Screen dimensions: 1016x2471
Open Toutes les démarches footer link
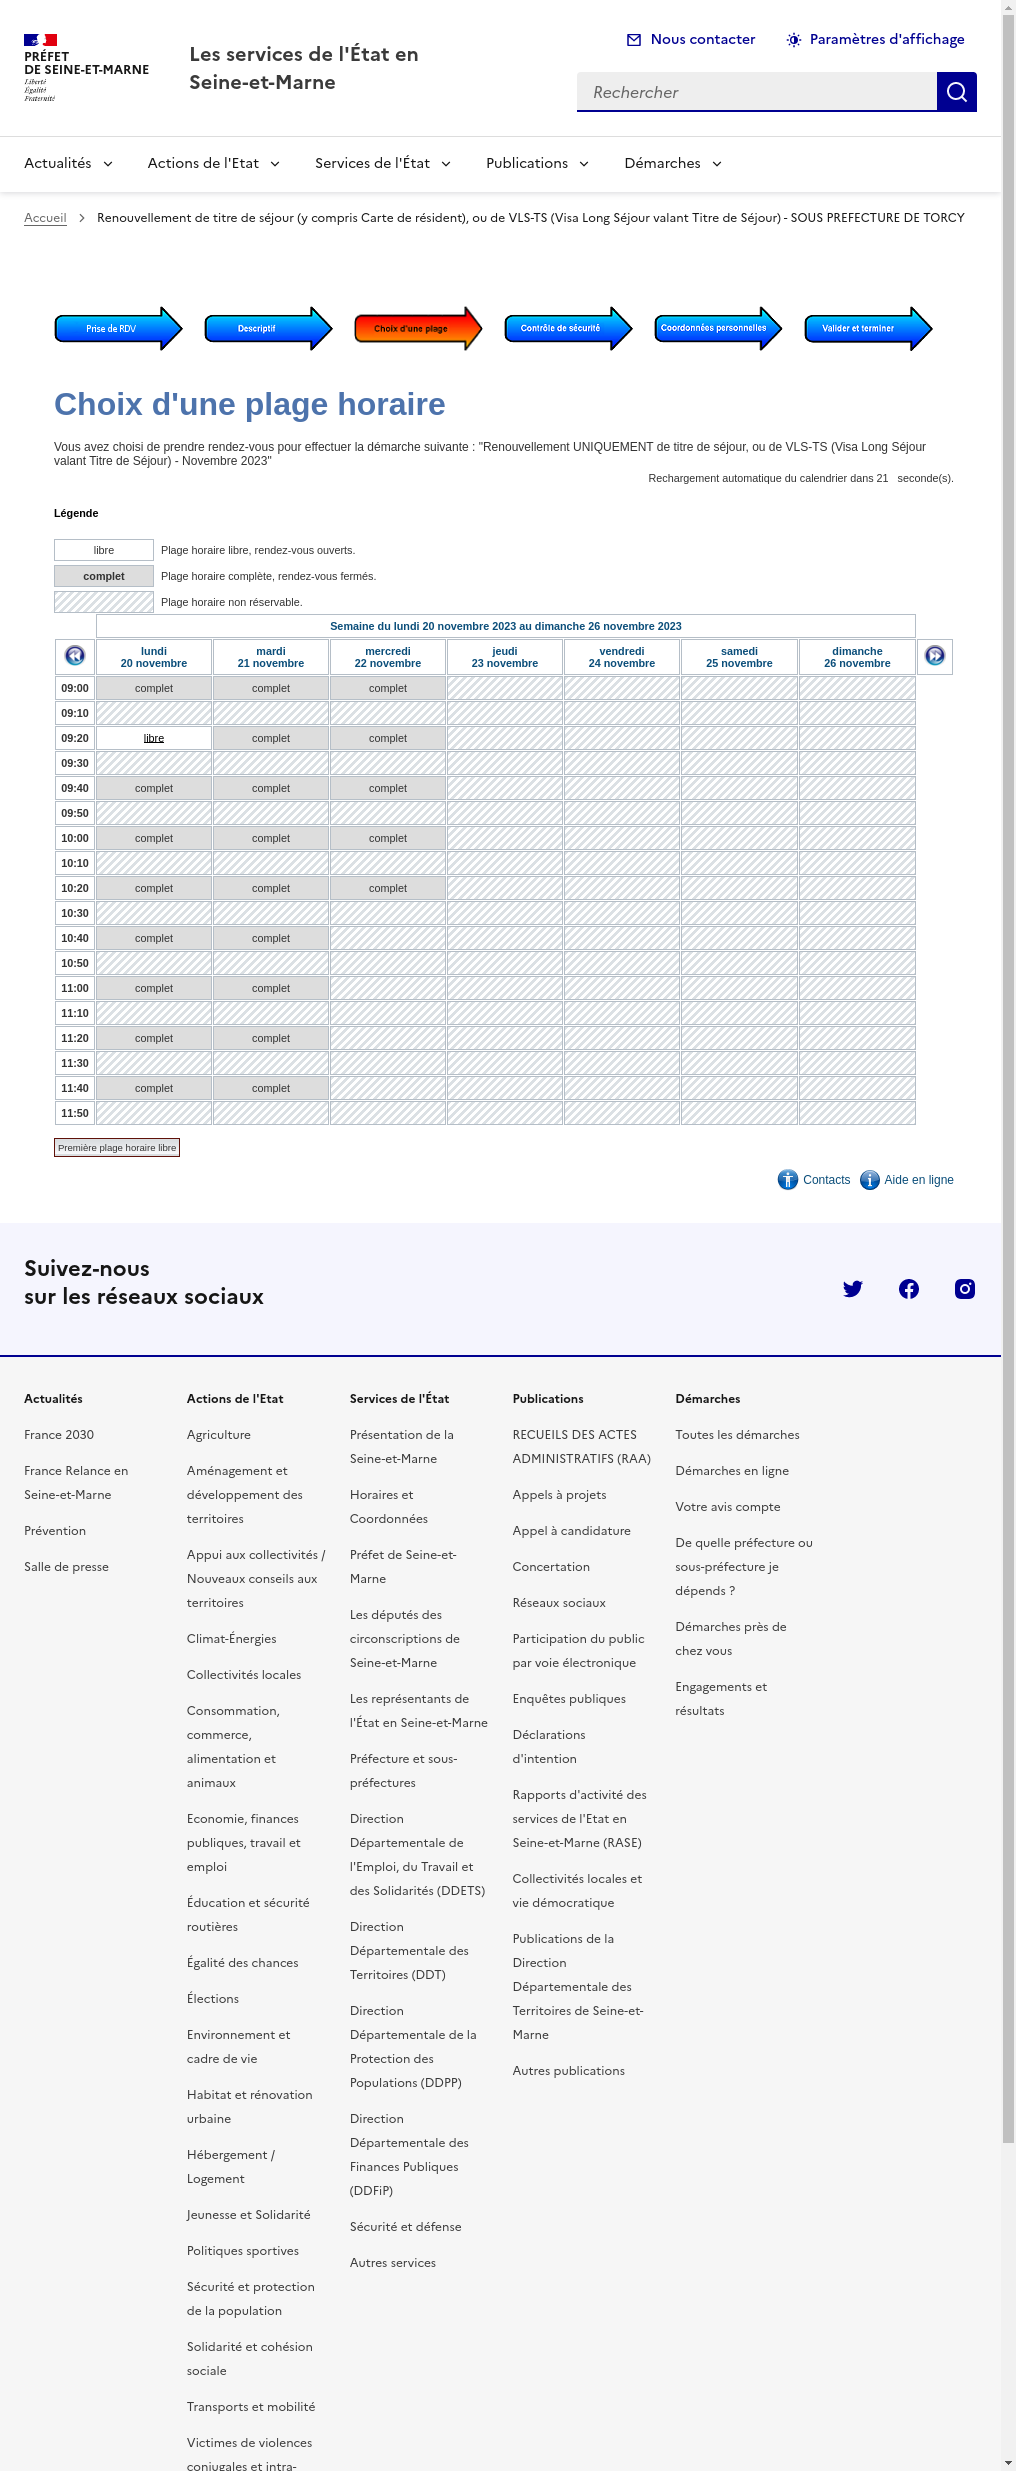[x=737, y=1435]
